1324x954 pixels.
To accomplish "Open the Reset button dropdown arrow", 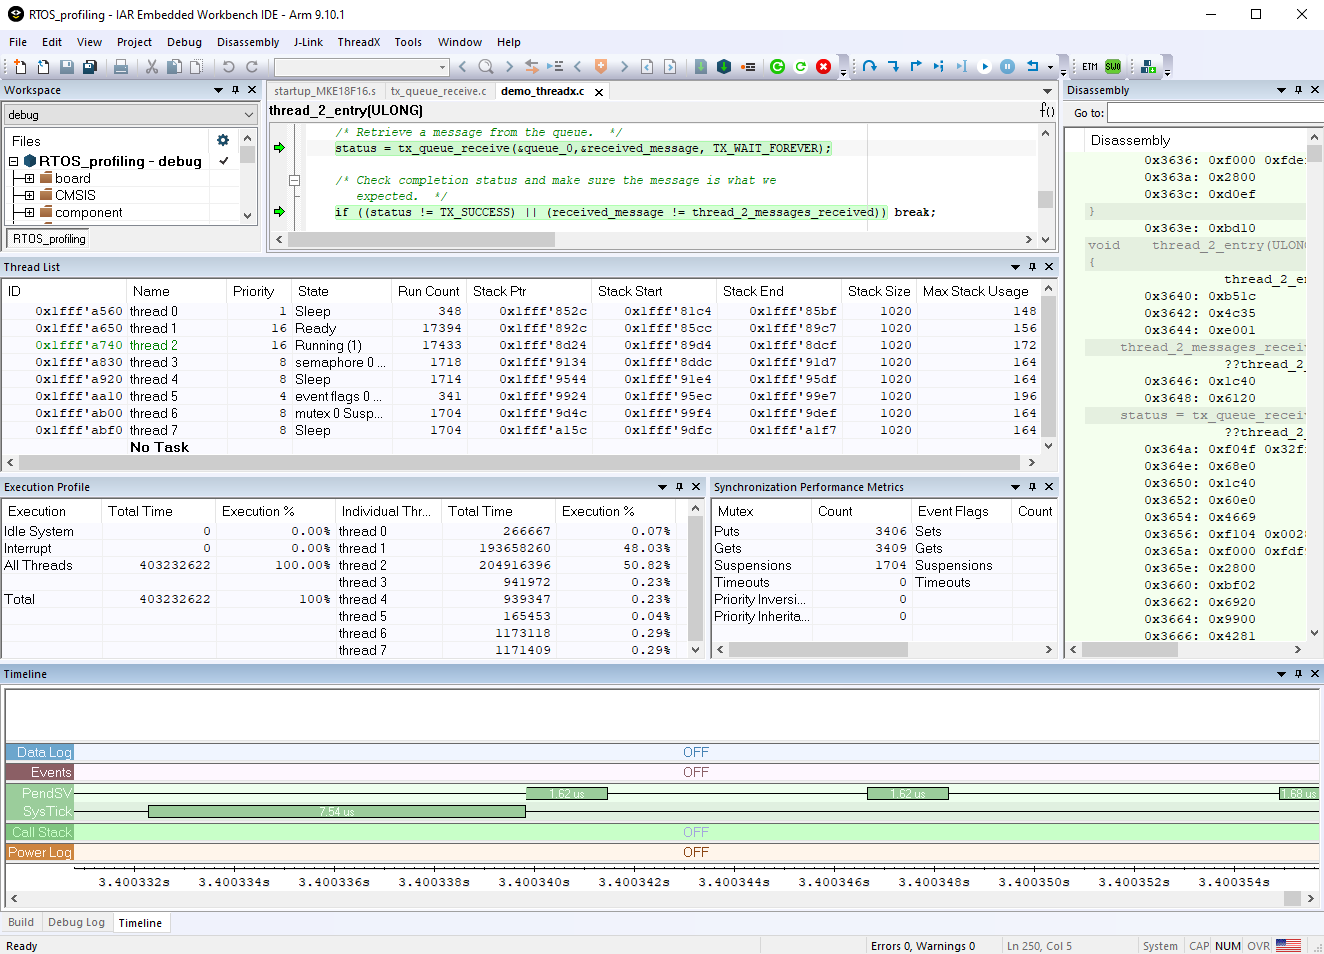I will pyautogui.click(x=1050, y=67).
